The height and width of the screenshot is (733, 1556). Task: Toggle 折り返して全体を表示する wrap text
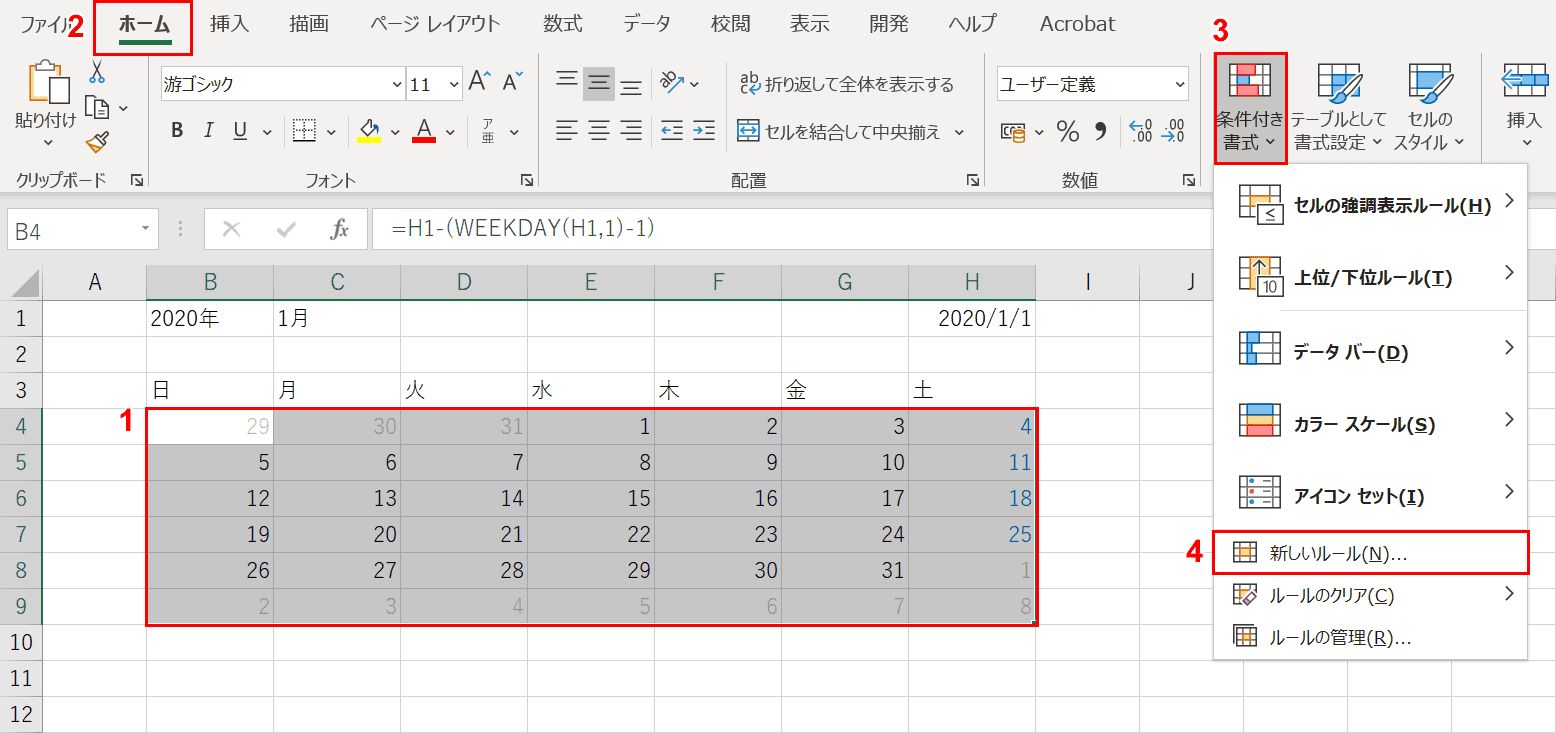click(x=846, y=84)
